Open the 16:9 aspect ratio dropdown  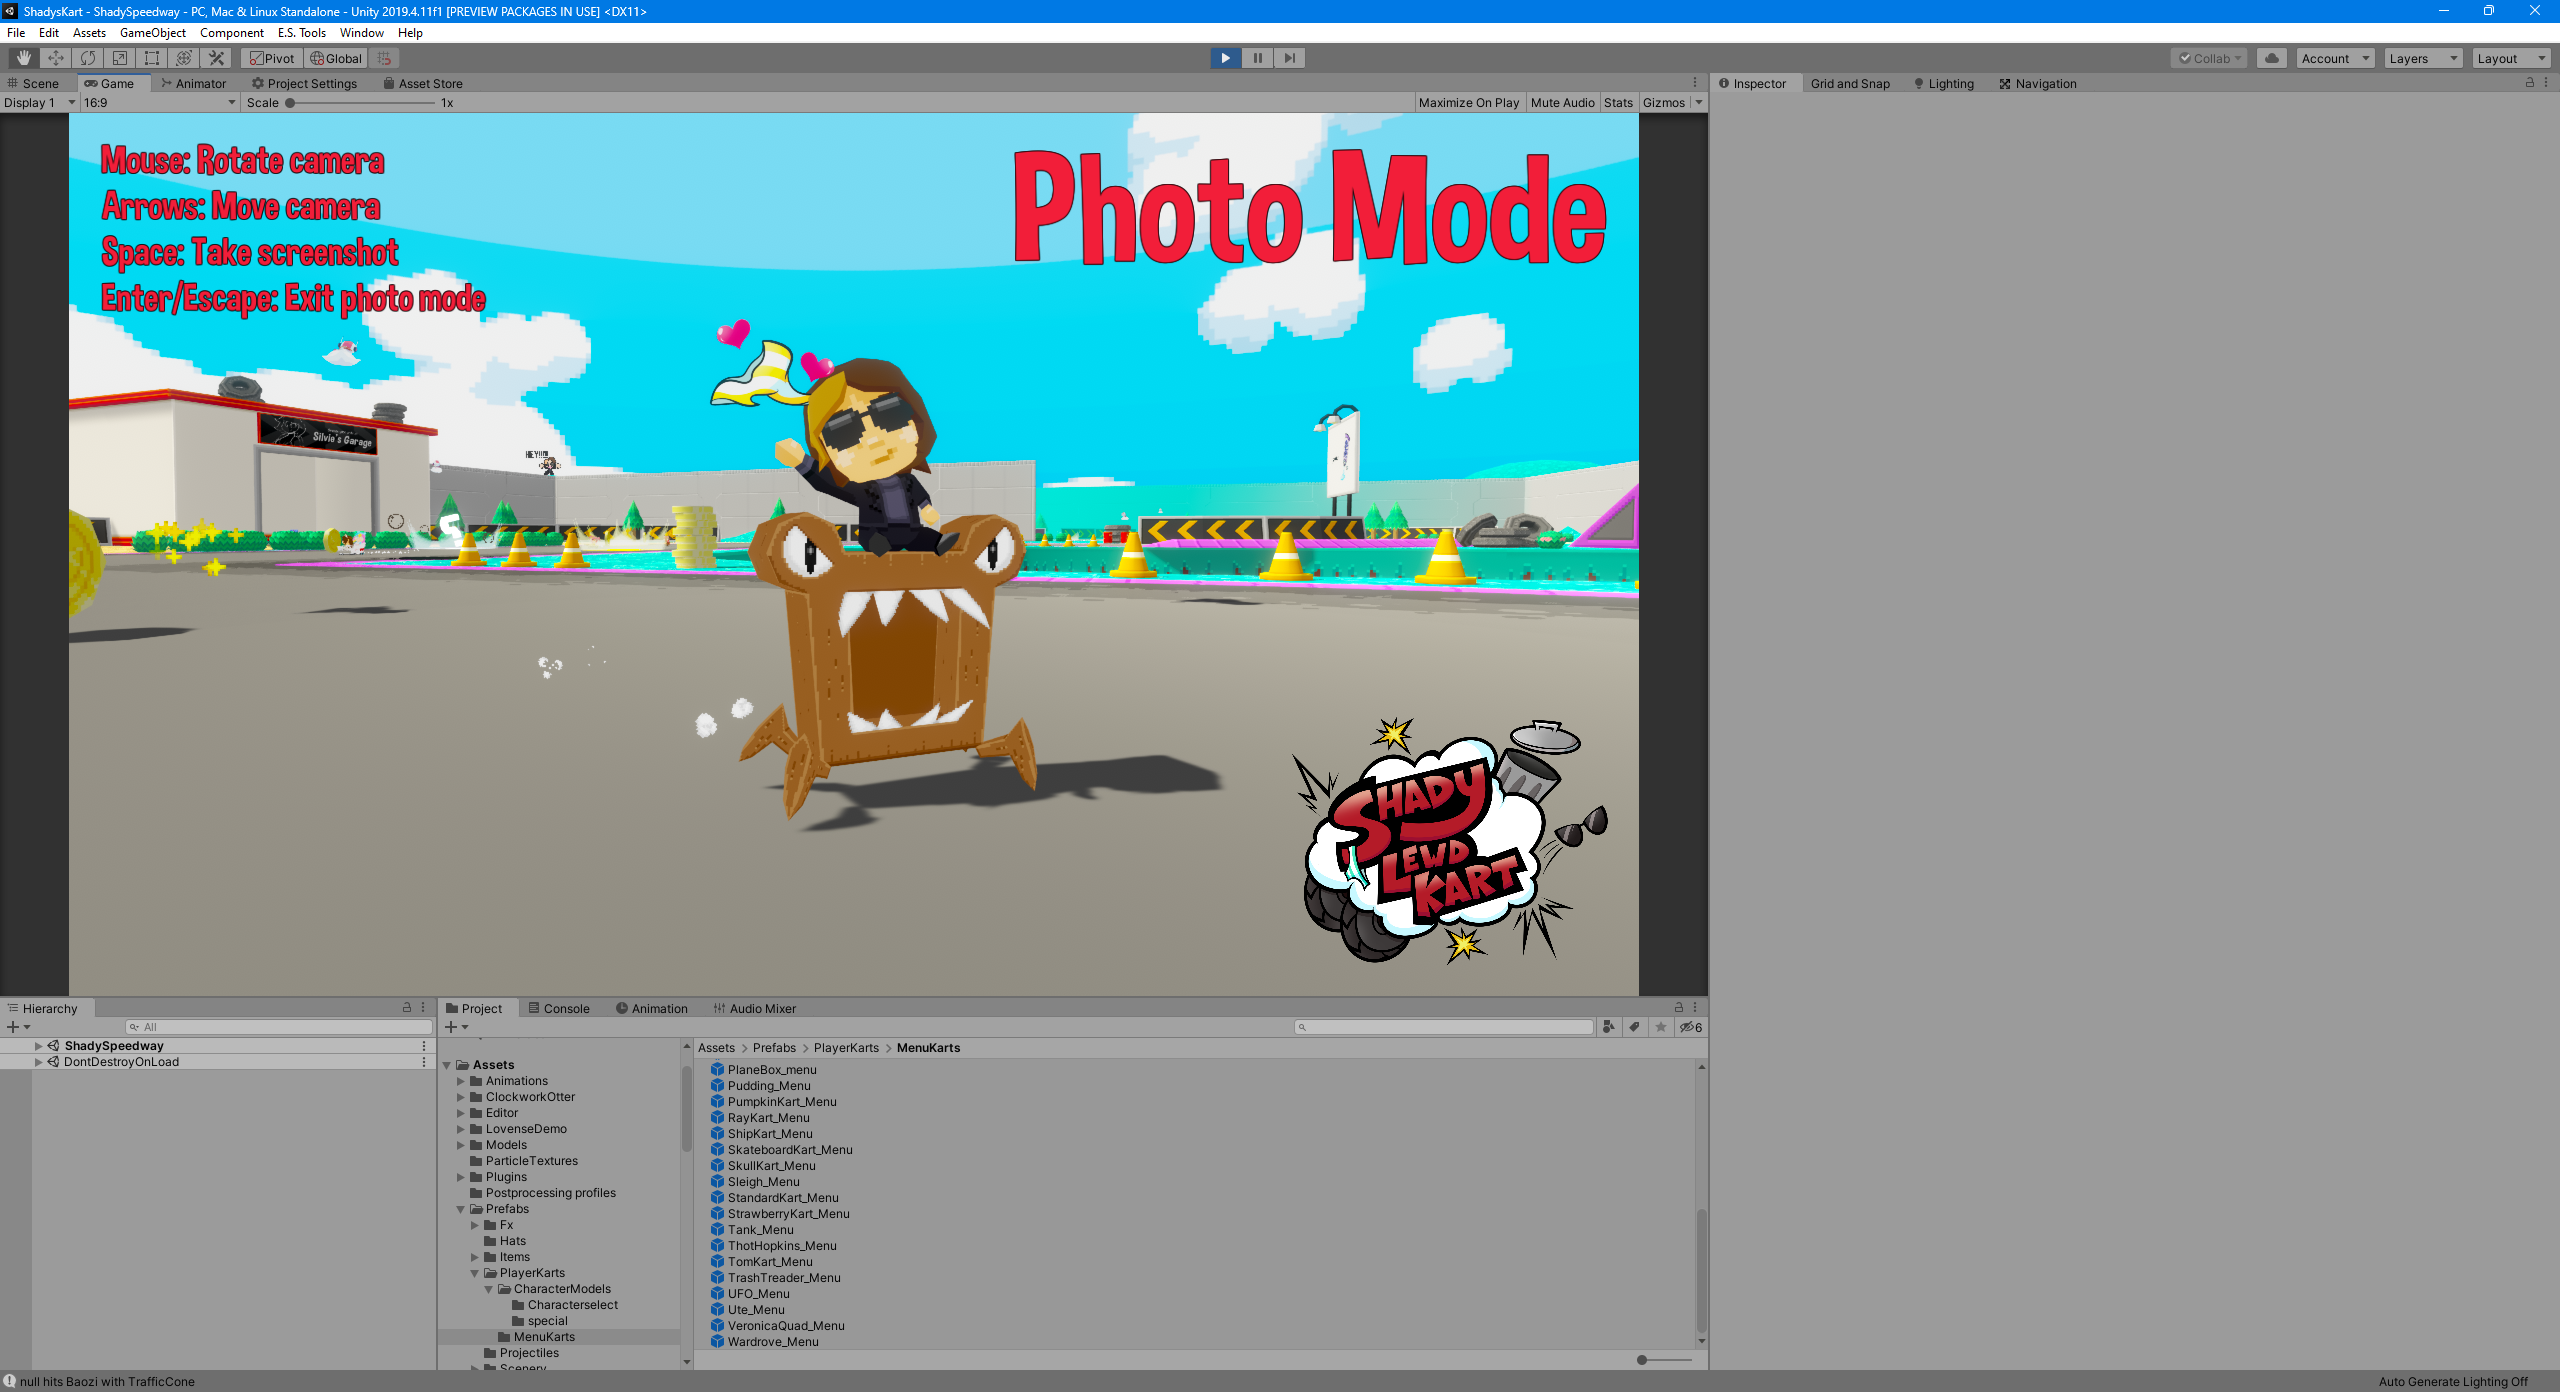[x=159, y=102]
